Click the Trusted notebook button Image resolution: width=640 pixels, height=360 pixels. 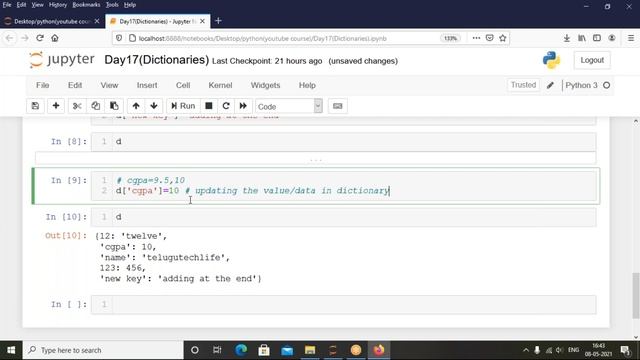[x=523, y=85]
